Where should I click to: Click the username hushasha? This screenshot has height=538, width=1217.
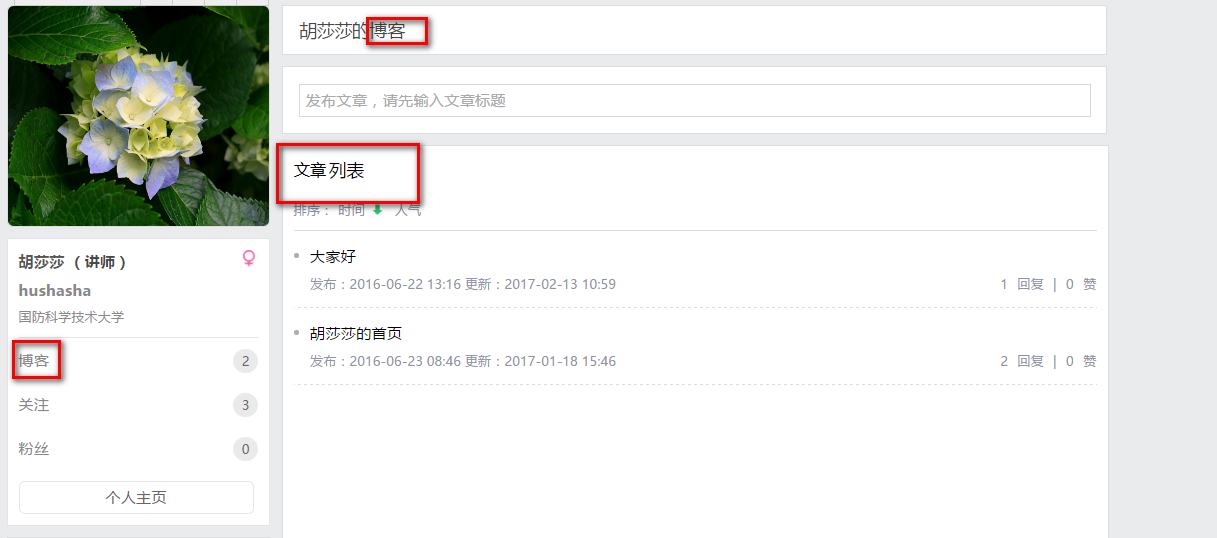point(55,291)
